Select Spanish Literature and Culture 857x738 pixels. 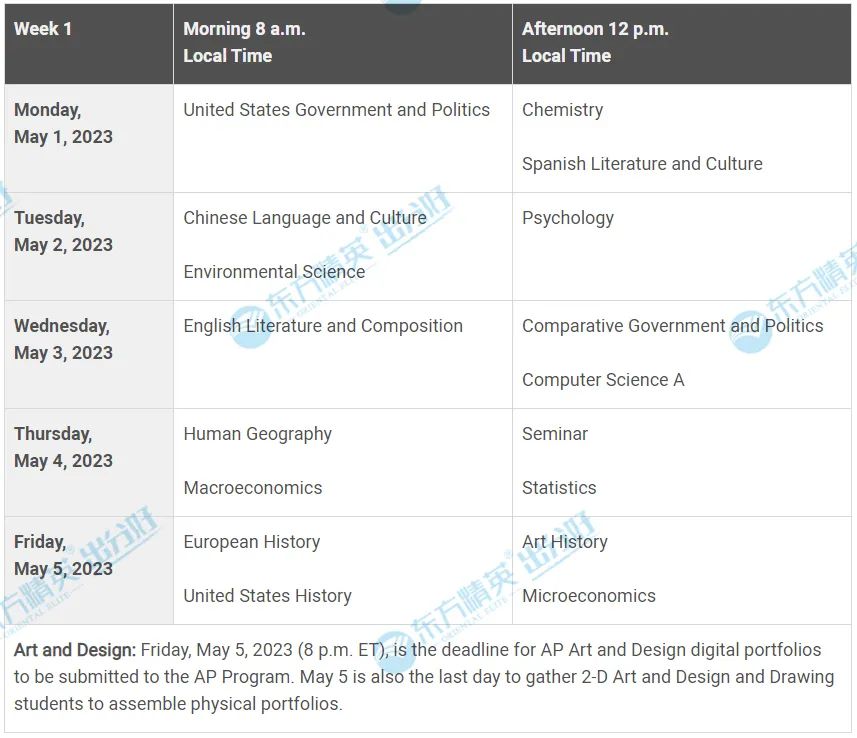pyautogui.click(x=642, y=164)
